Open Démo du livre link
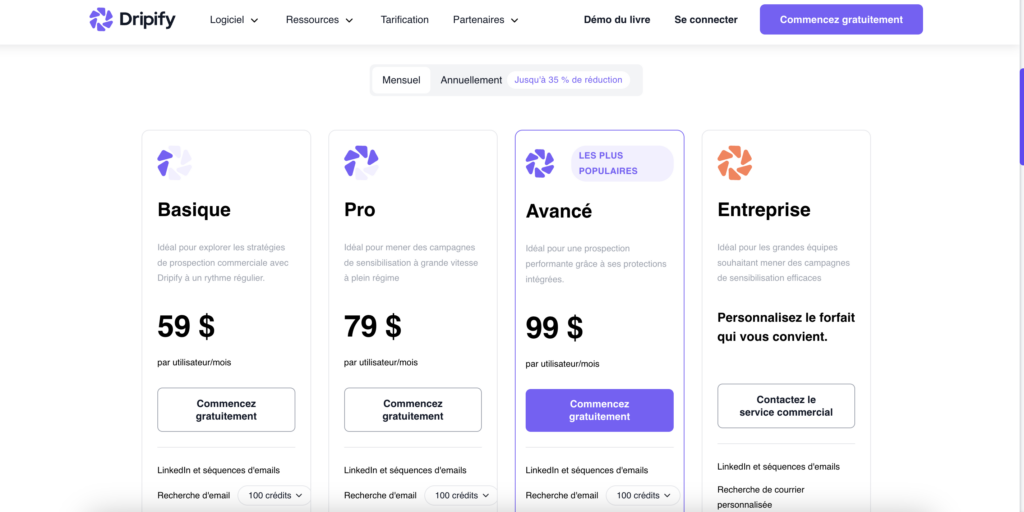The image size is (1024, 512). coord(616,20)
